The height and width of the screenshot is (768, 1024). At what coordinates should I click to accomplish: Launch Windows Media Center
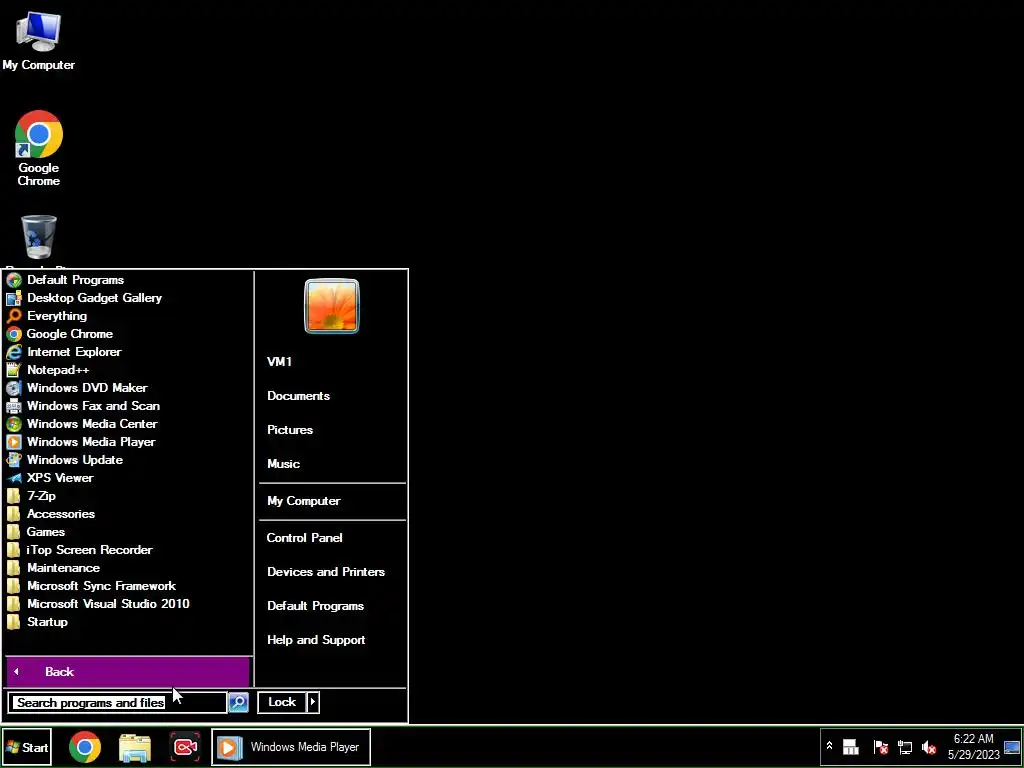click(x=129, y=424)
